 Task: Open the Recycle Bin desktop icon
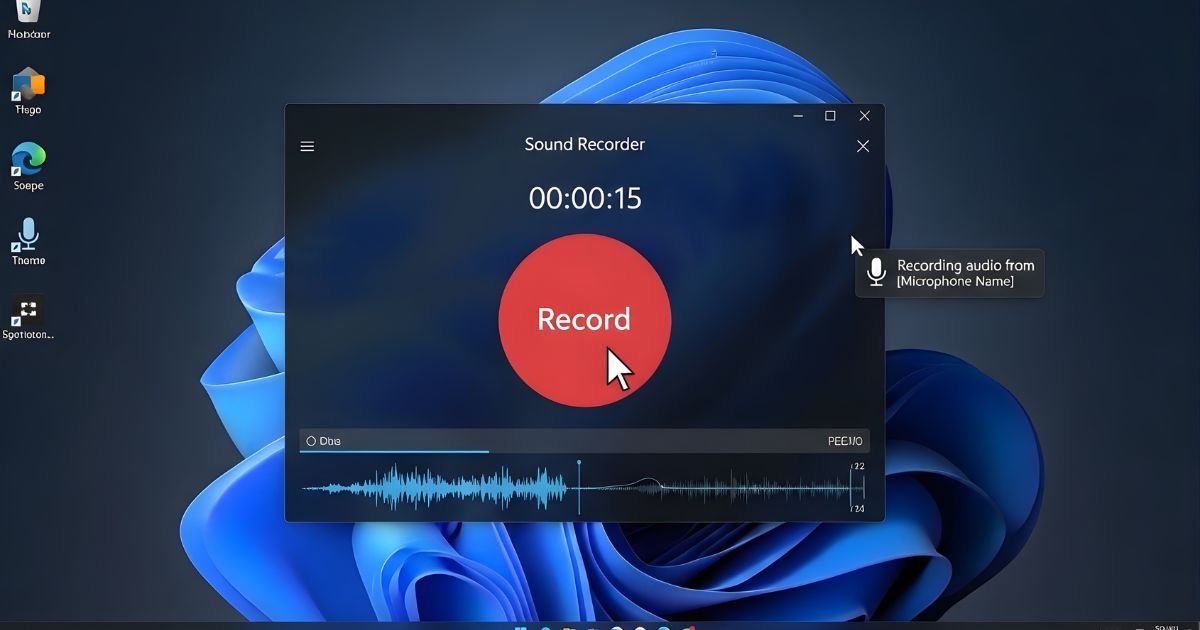[29, 12]
